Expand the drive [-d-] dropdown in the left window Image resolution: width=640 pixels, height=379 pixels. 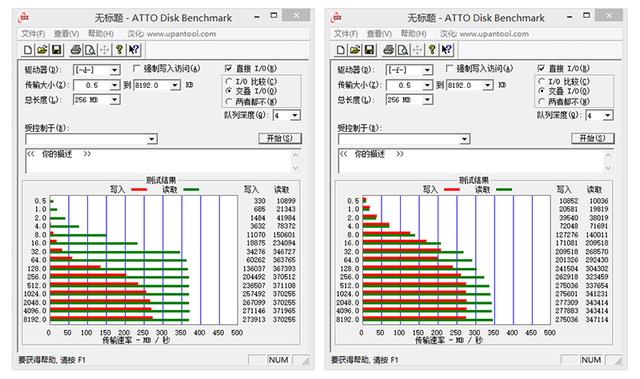115,70
